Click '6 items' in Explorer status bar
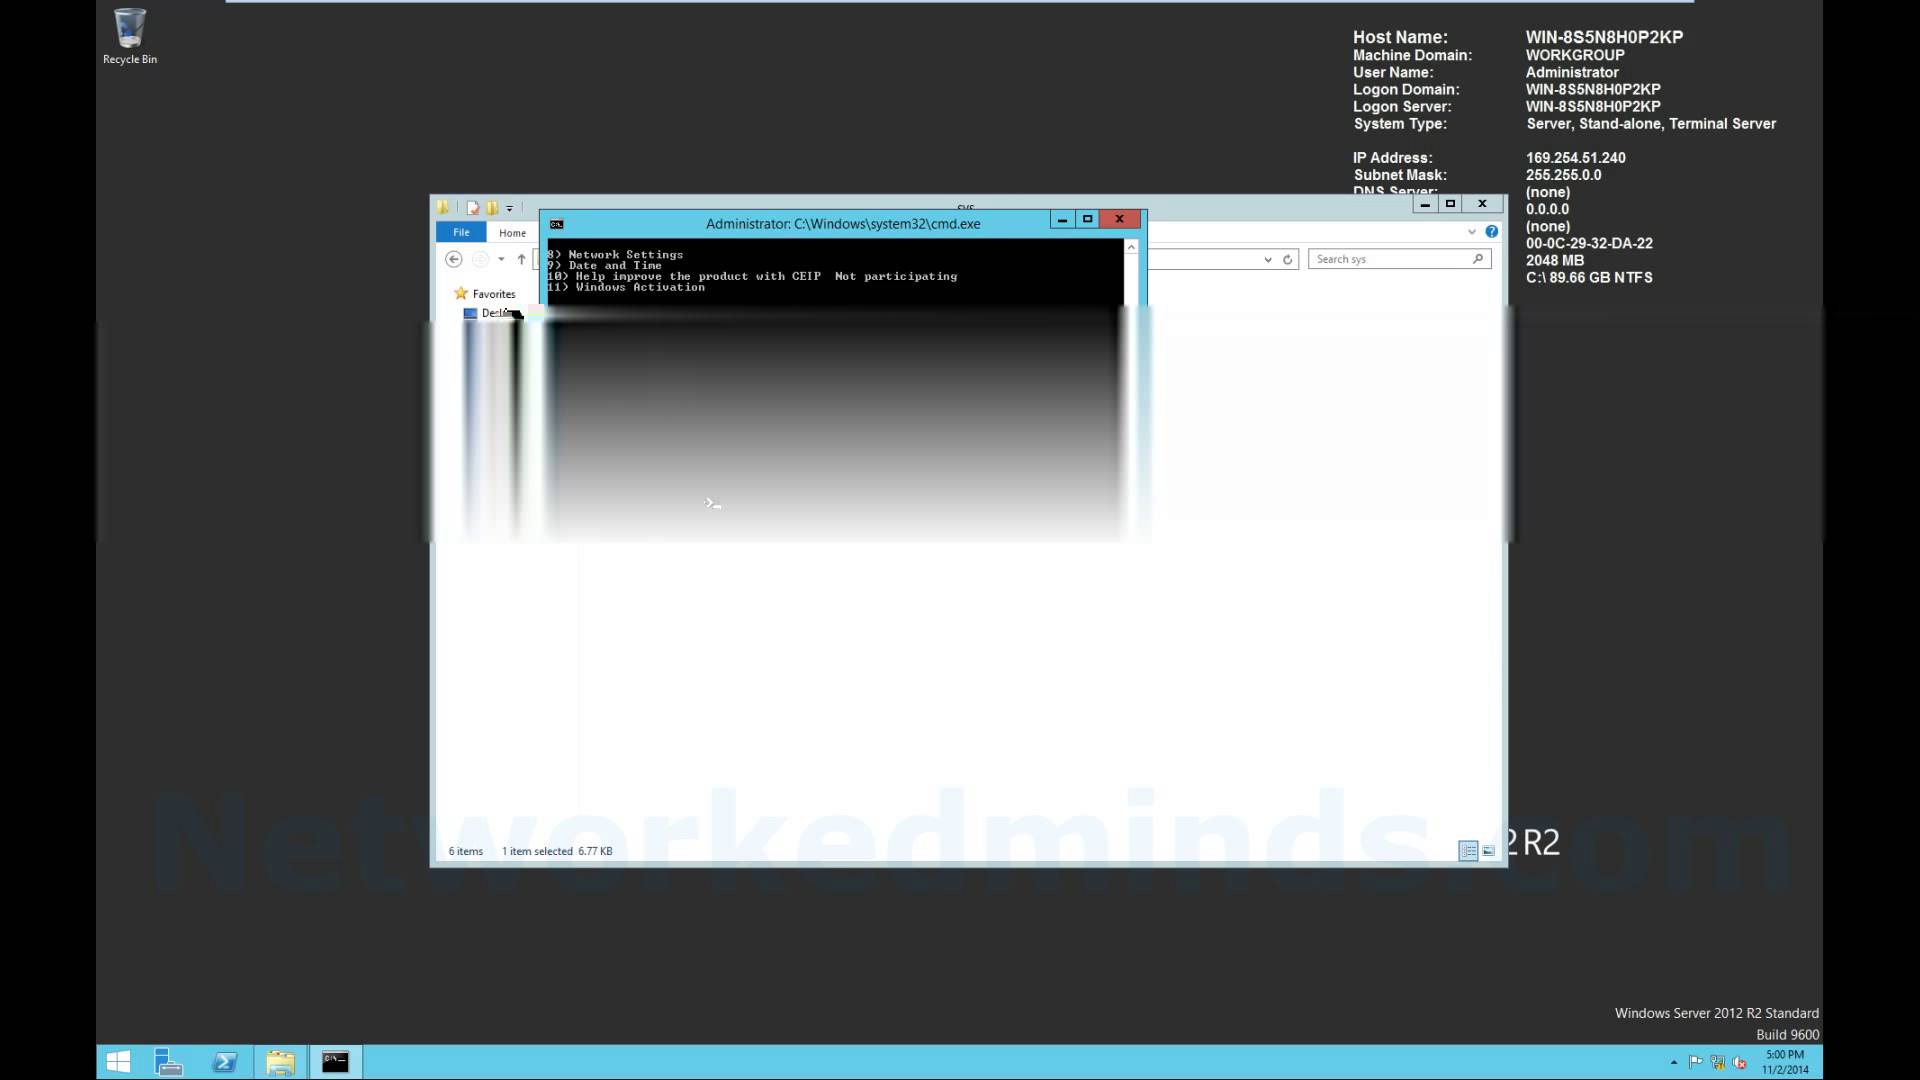 (466, 852)
